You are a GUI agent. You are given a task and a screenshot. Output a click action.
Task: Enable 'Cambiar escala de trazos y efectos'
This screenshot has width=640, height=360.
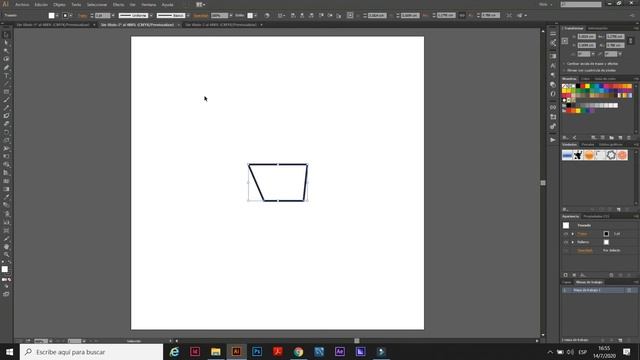565,64
